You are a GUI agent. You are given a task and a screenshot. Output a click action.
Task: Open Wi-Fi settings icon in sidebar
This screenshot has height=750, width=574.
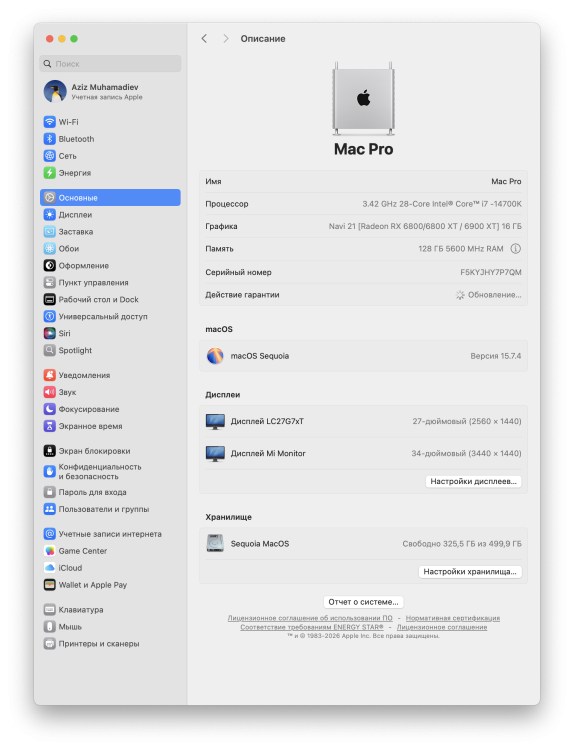coord(50,122)
